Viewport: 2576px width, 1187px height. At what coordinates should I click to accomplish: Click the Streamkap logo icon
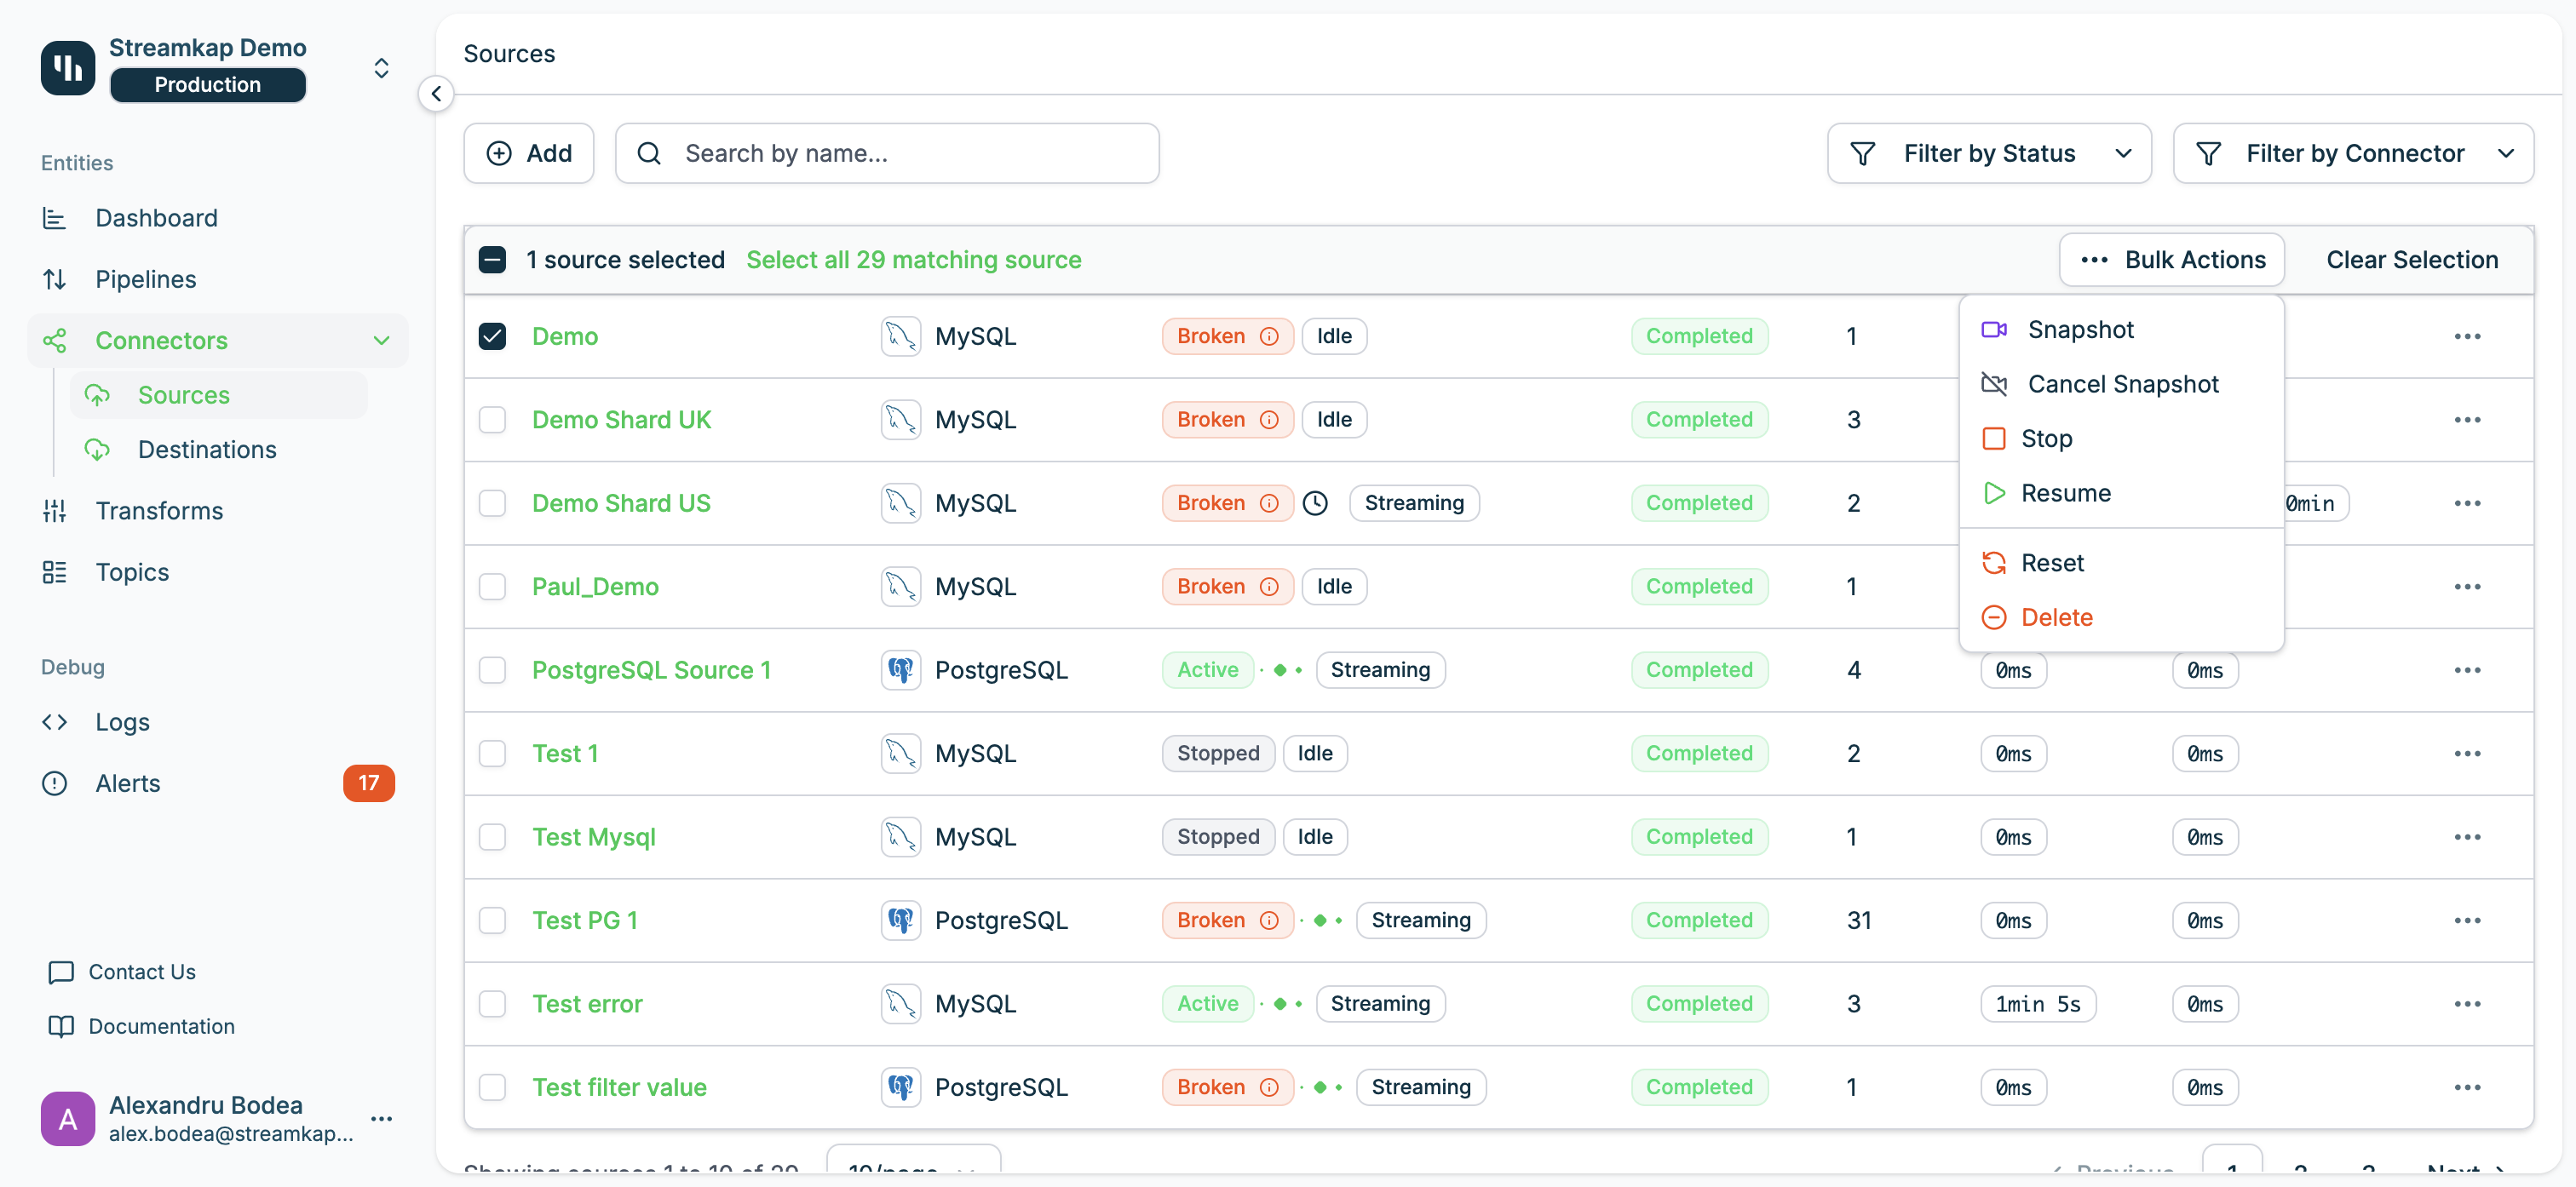coord(68,68)
